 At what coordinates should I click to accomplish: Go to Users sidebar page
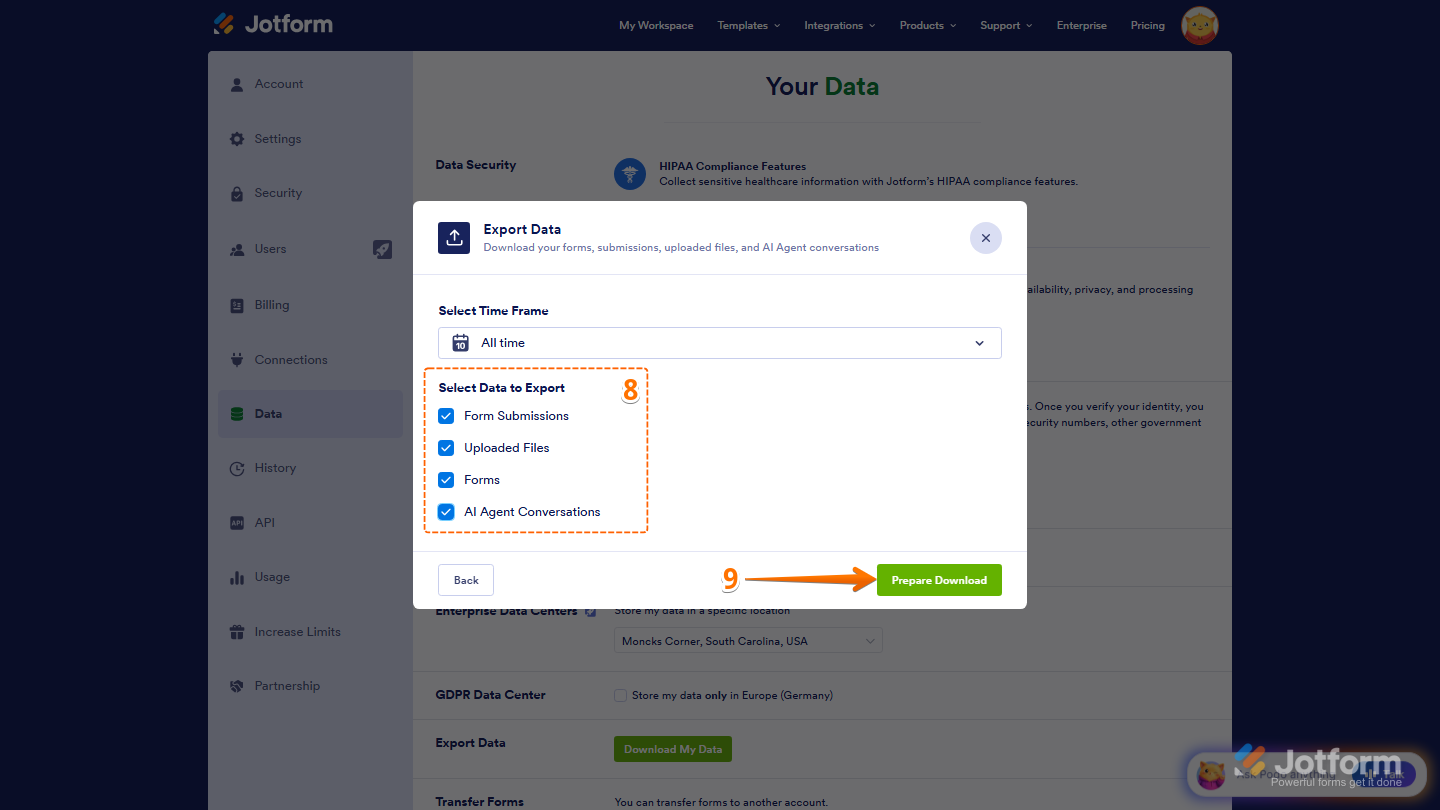click(x=310, y=250)
